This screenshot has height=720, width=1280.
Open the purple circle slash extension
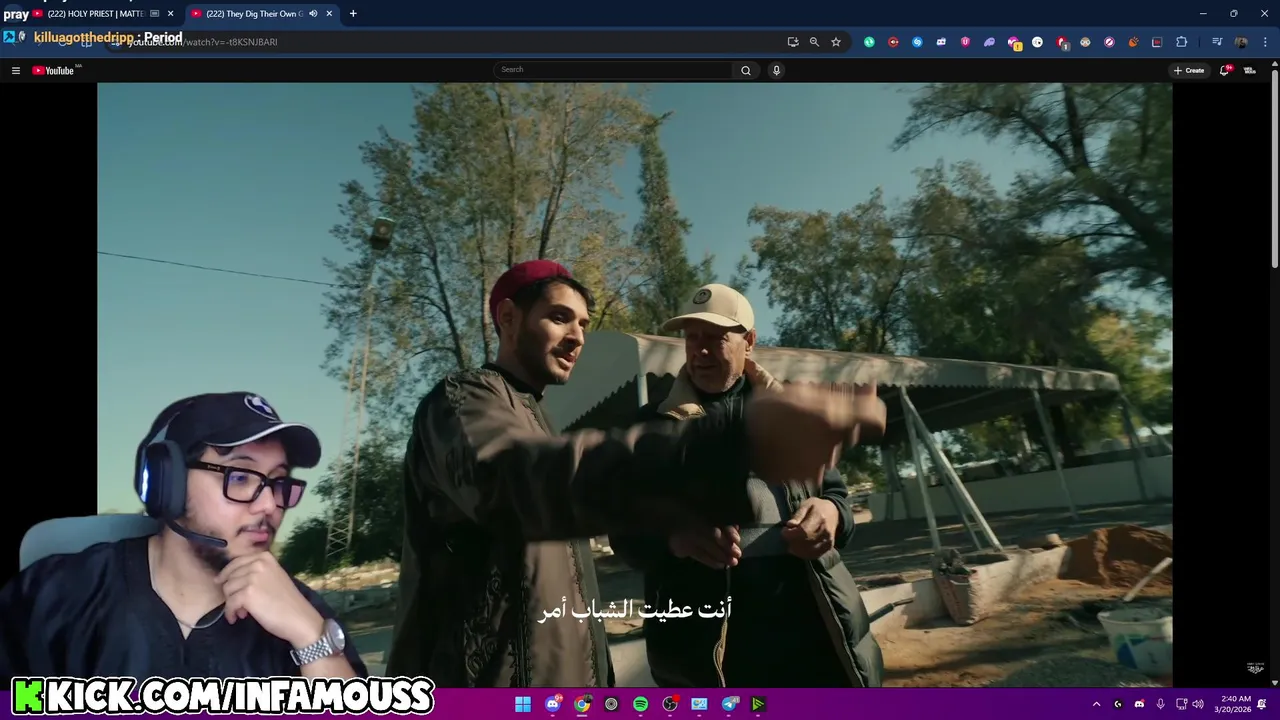coord(1109,42)
